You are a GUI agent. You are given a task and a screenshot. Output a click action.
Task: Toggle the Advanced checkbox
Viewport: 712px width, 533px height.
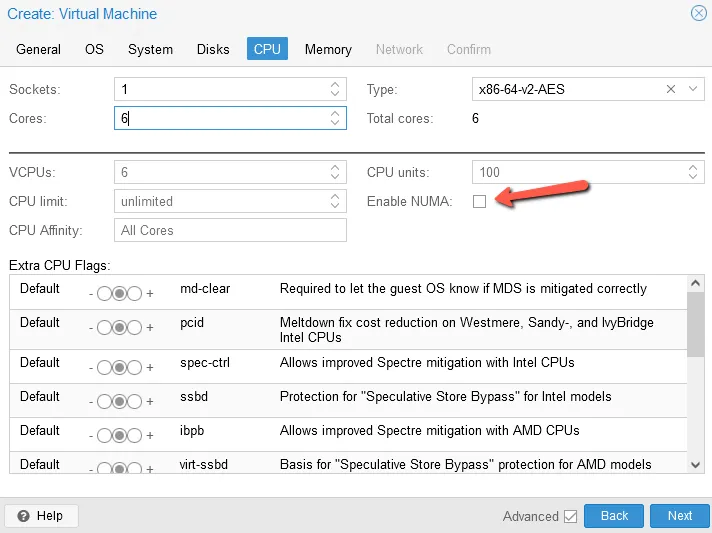coord(570,516)
